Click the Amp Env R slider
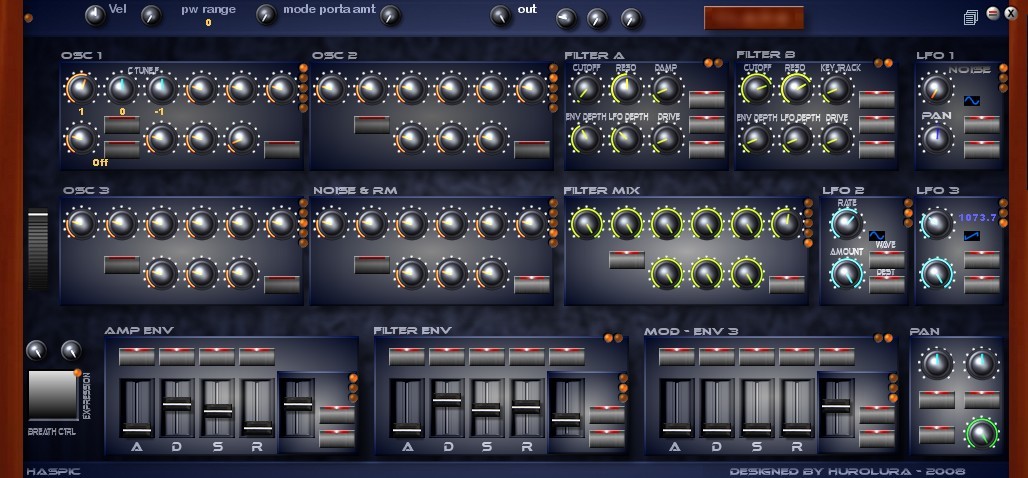This screenshot has height=478, width=1028. click(258, 407)
